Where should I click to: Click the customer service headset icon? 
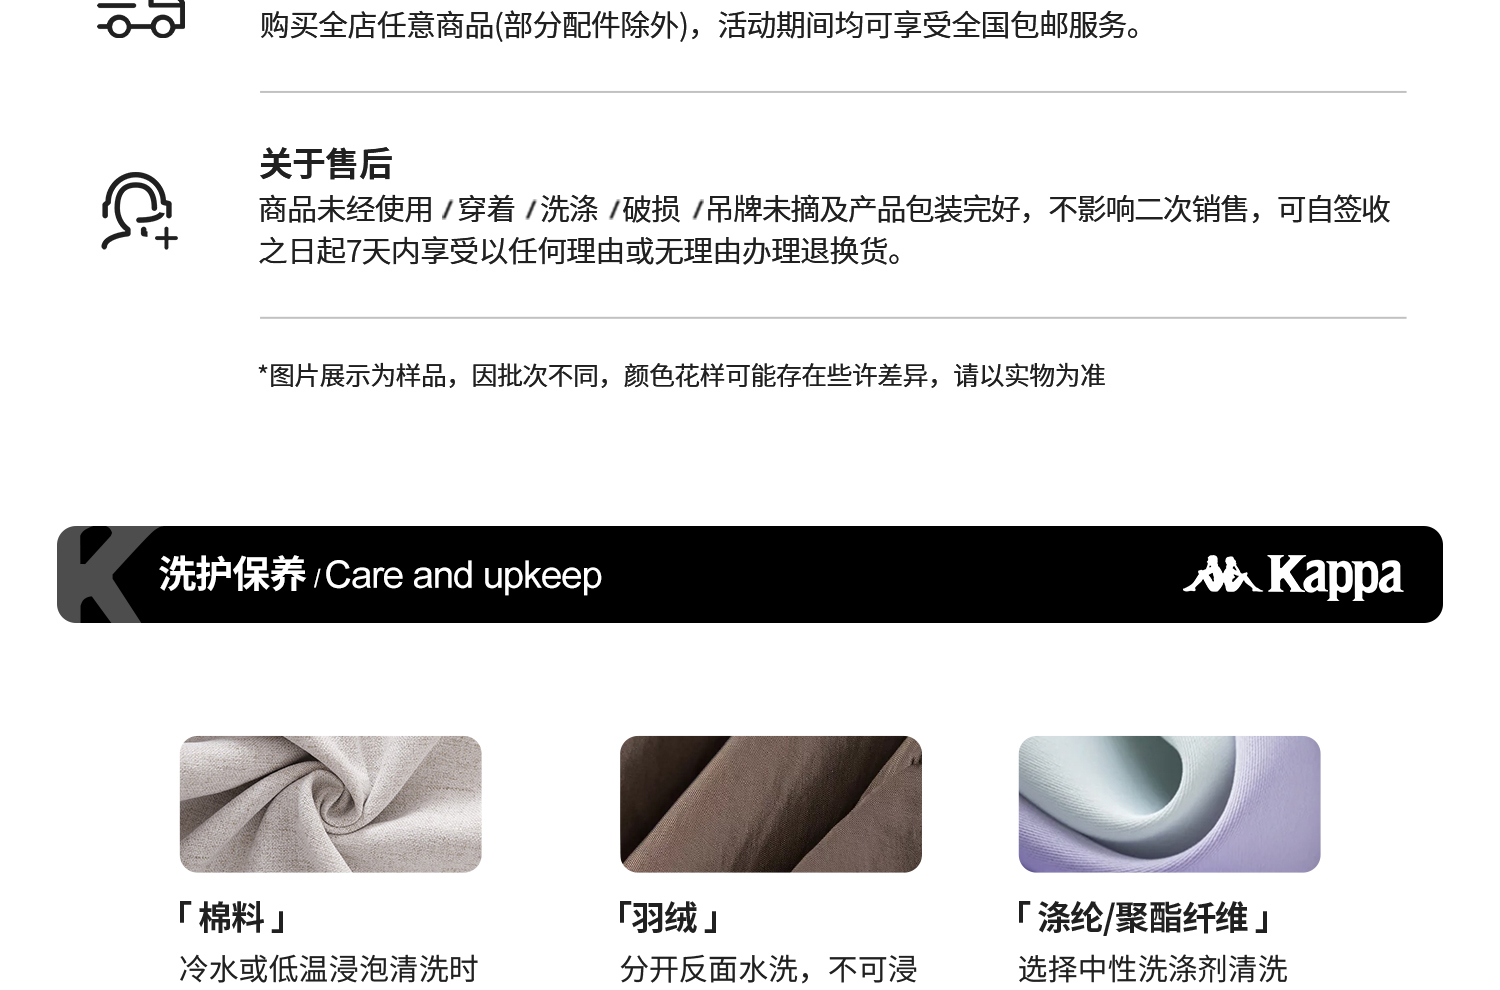[x=139, y=210]
